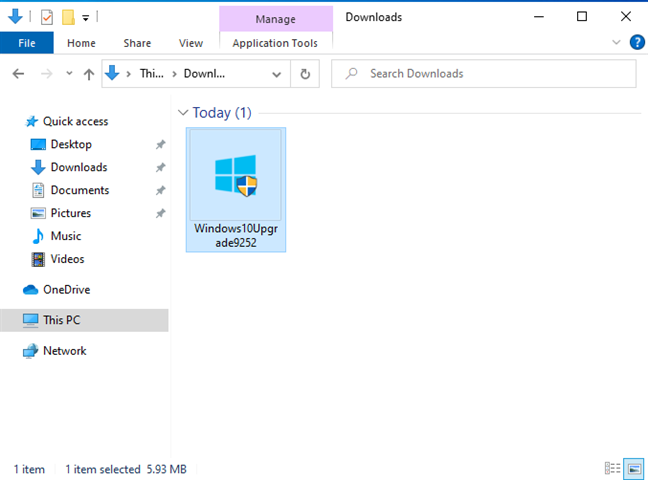The width and height of the screenshot is (648, 480).
Task: Click 'Downl...' breadcrumb in address bar
Action: pyautogui.click(x=204, y=74)
